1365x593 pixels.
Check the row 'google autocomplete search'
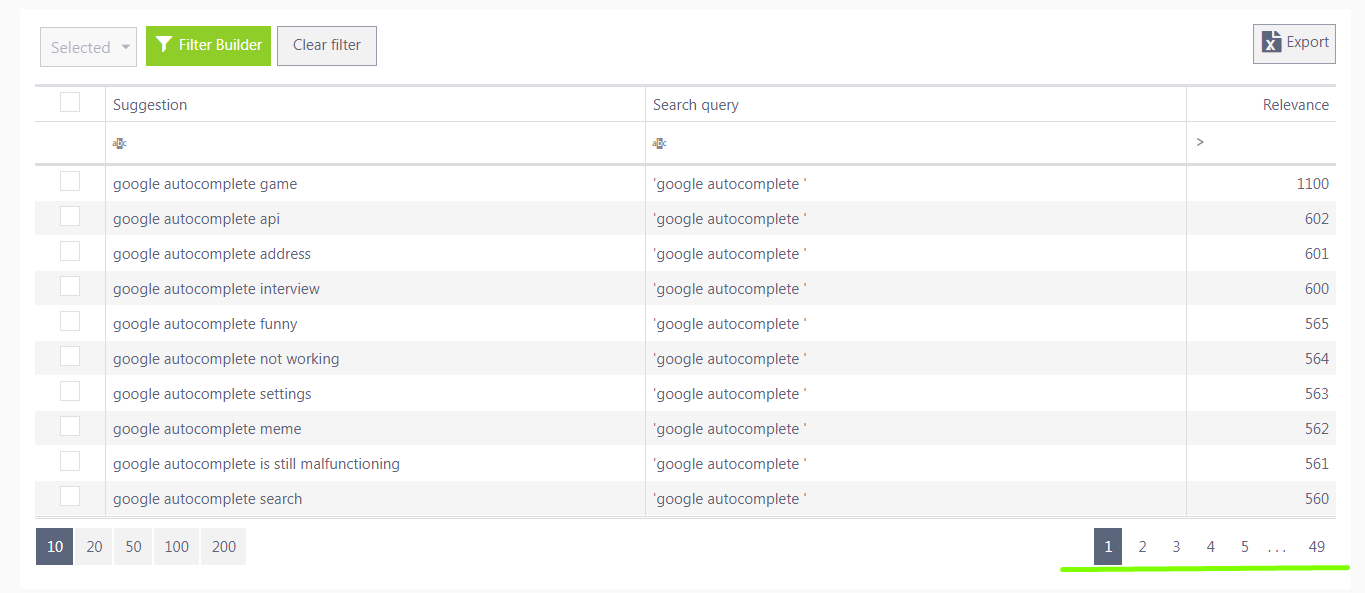[70, 496]
